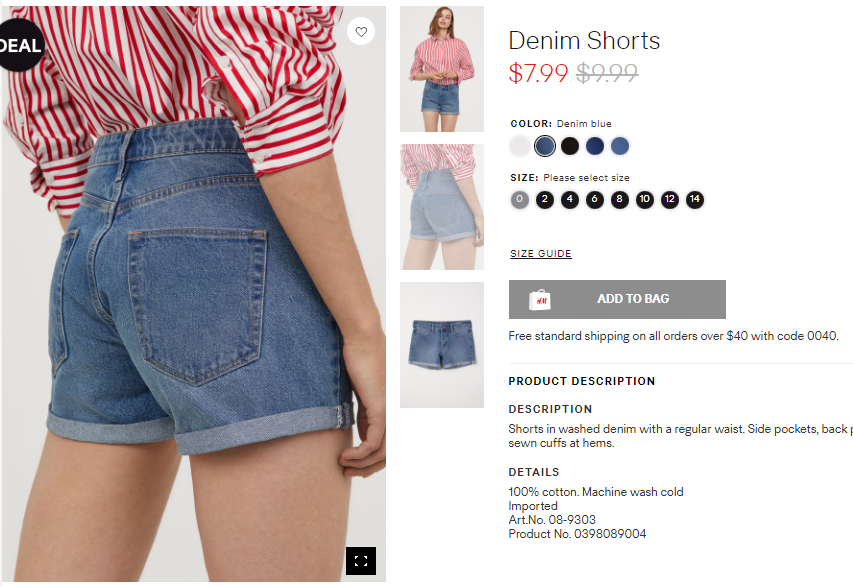
Task: Select the white color swatch
Action: click(520, 146)
